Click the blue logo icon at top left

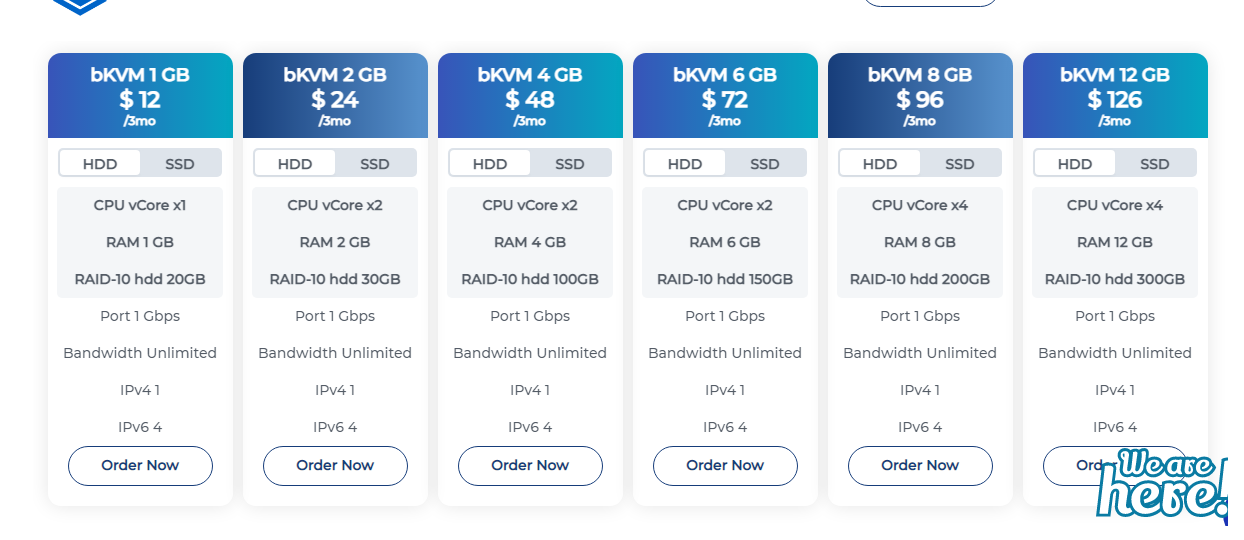tap(80, 6)
